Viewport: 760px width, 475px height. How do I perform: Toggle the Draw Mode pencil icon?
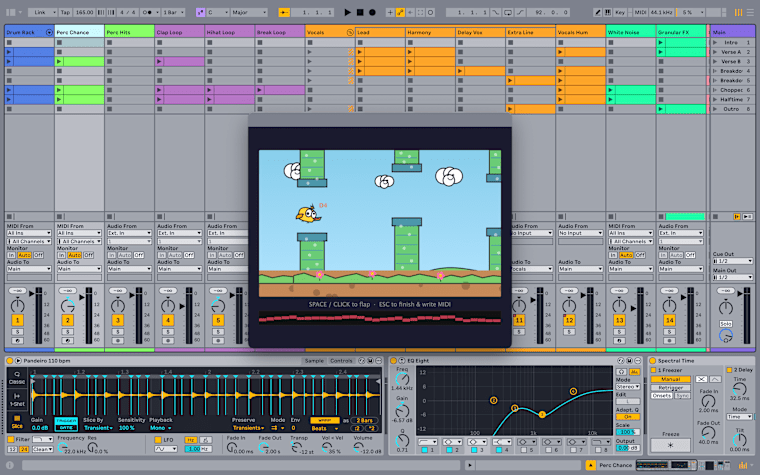pos(598,12)
